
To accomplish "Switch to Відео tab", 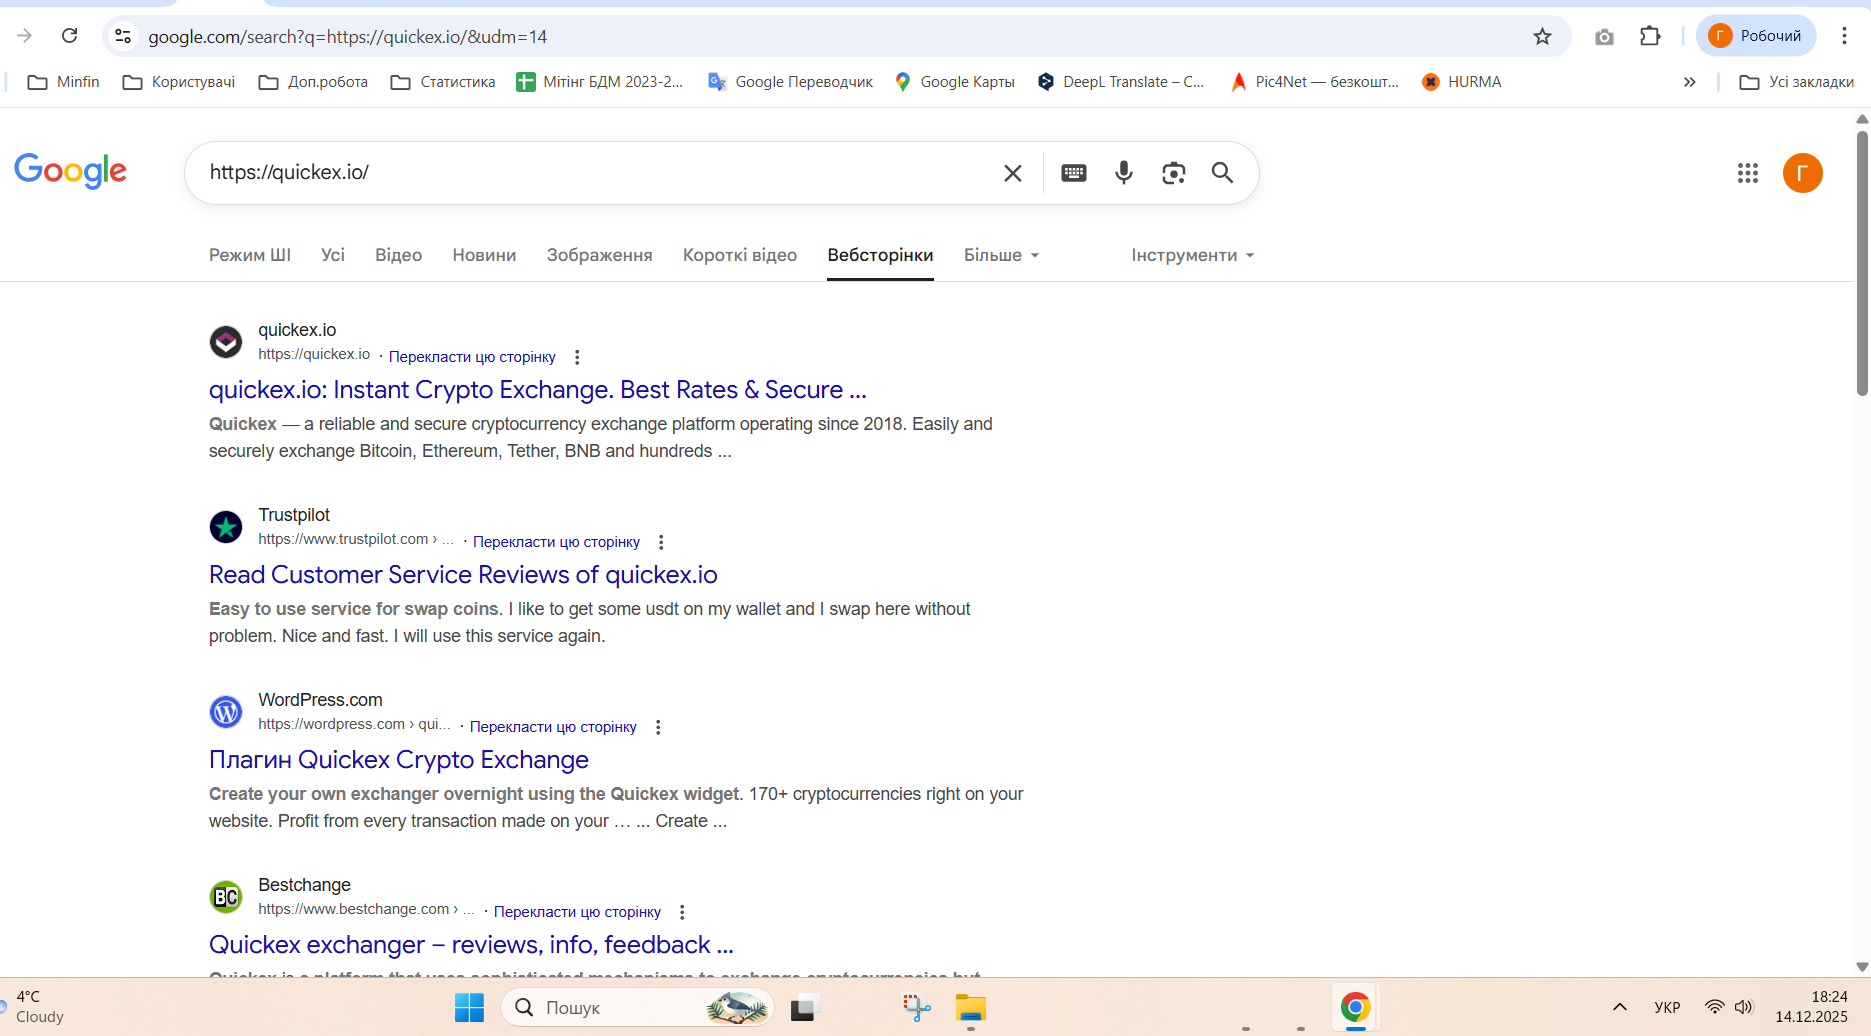I will (399, 255).
